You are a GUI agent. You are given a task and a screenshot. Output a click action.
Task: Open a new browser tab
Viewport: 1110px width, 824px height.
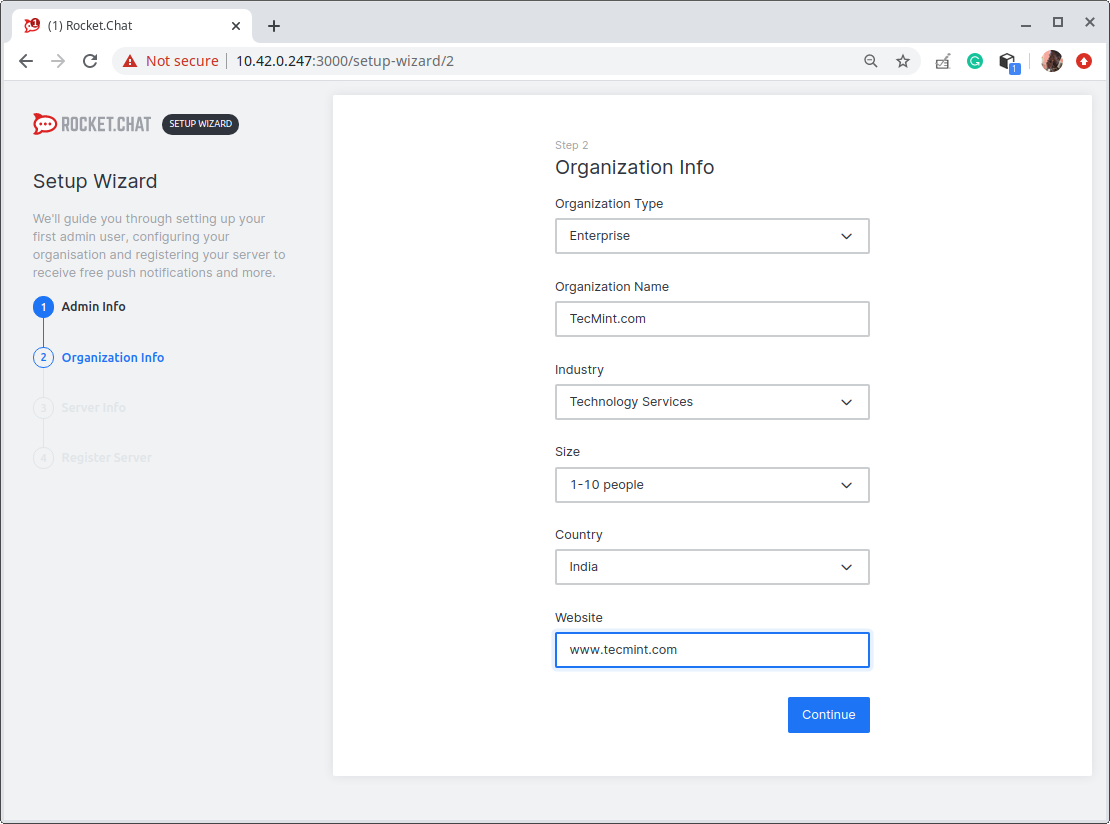274,26
